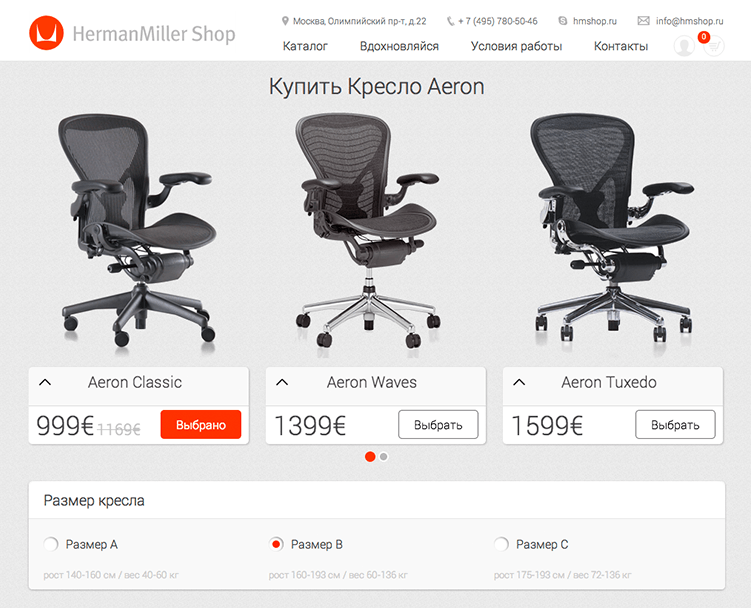Click Выбрать button for Aeron Tuxedo
Viewport: 751px width, 608px height.
pyautogui.click(x=675, y=424)
